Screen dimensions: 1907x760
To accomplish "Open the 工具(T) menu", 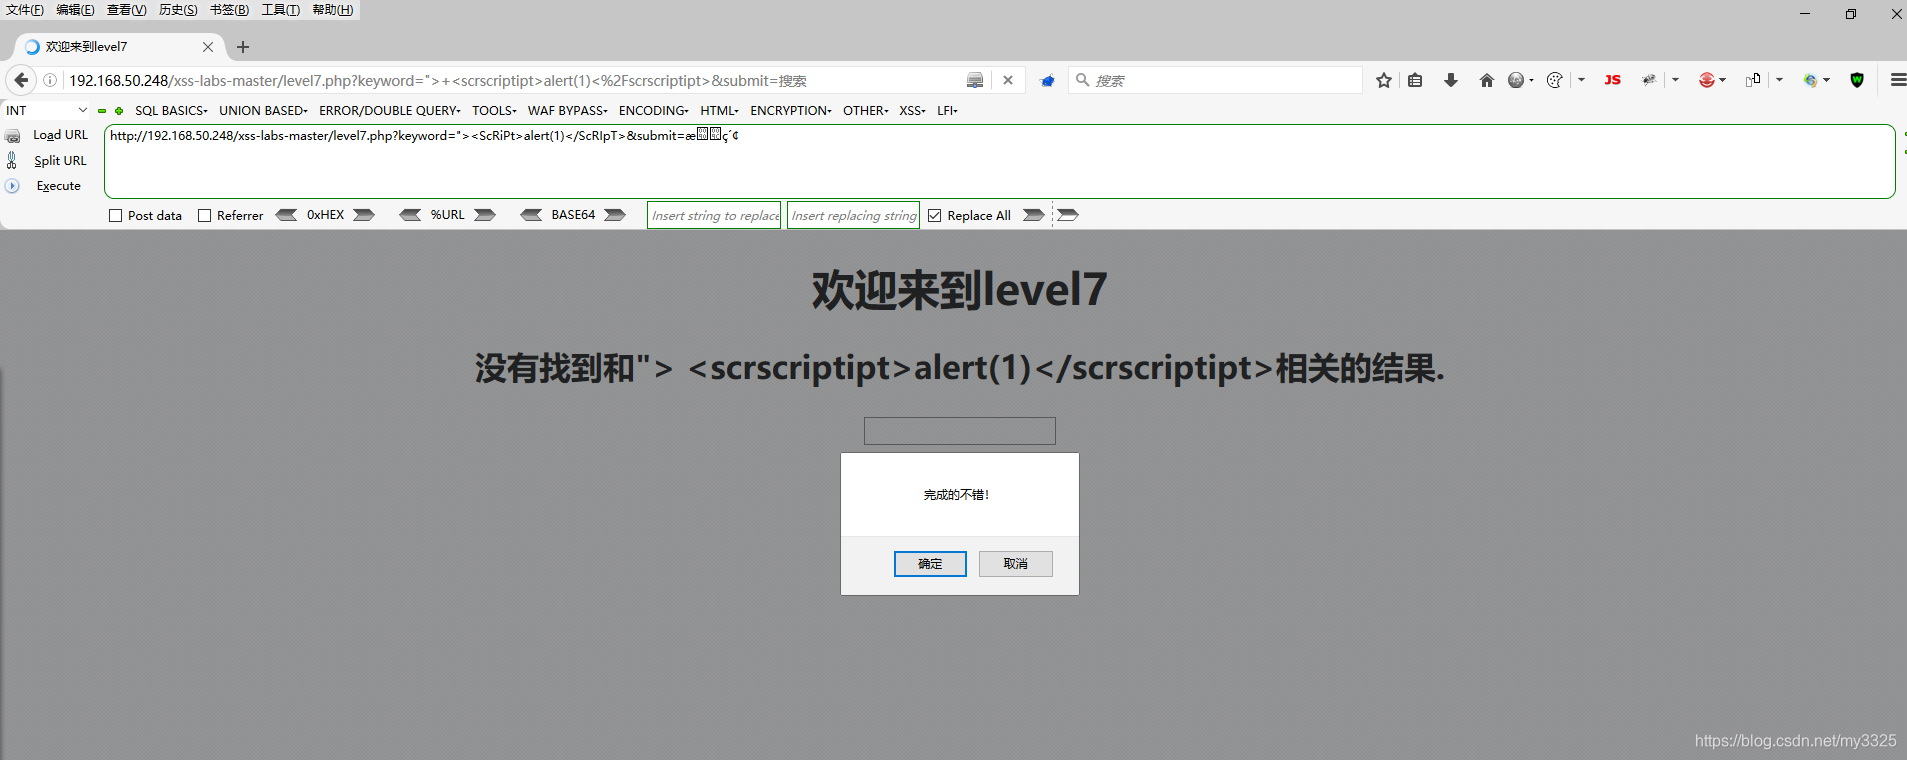I will (x=280, y=10).
